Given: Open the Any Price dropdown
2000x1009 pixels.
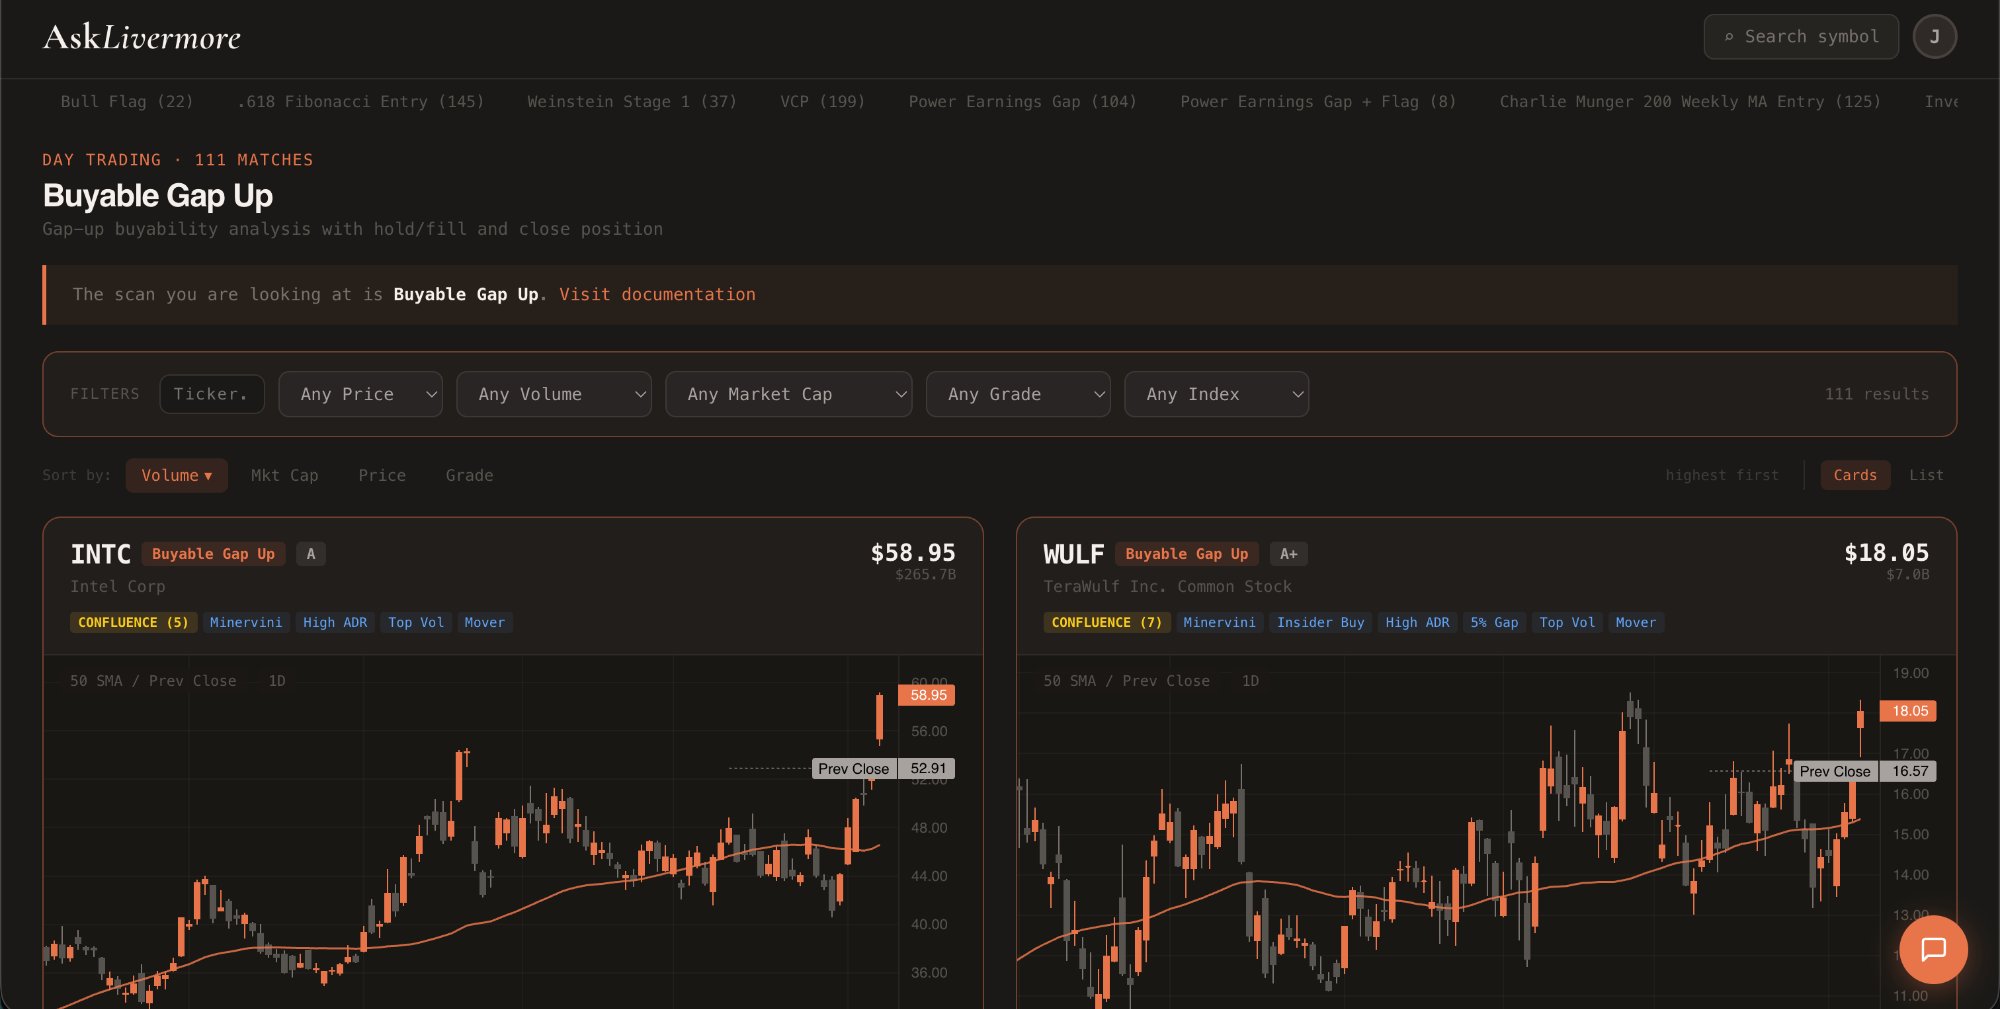Looking at the screenshot, I should pos(360,394).
